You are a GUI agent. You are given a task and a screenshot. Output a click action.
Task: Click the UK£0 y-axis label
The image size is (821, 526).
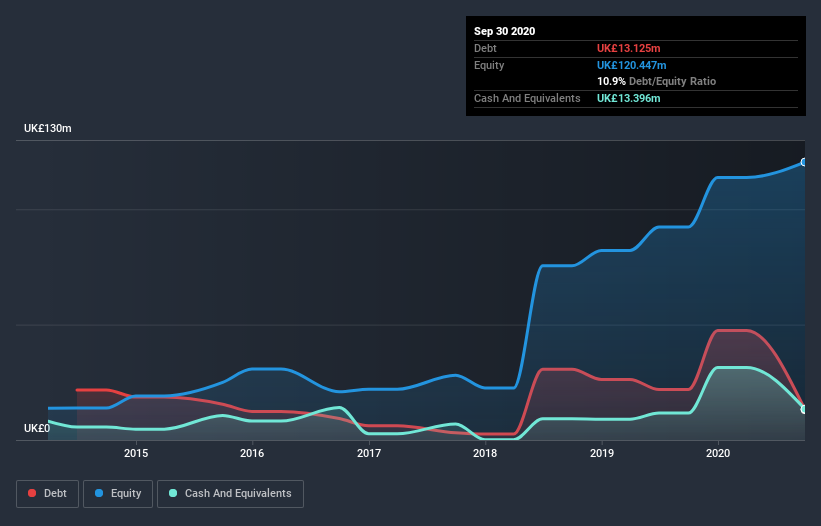coord(37,428)
